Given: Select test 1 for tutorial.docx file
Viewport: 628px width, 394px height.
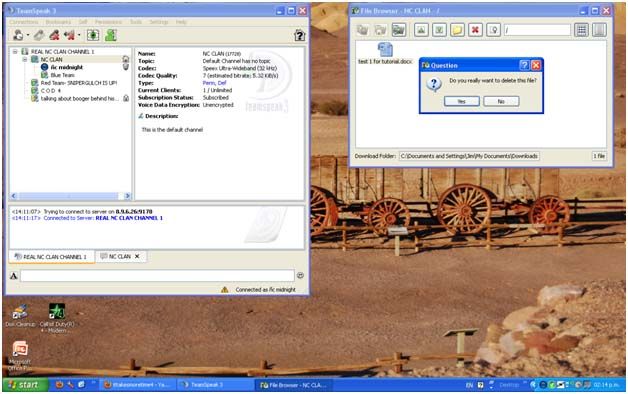Looking at the screenshot, I should tap(385, 54).
